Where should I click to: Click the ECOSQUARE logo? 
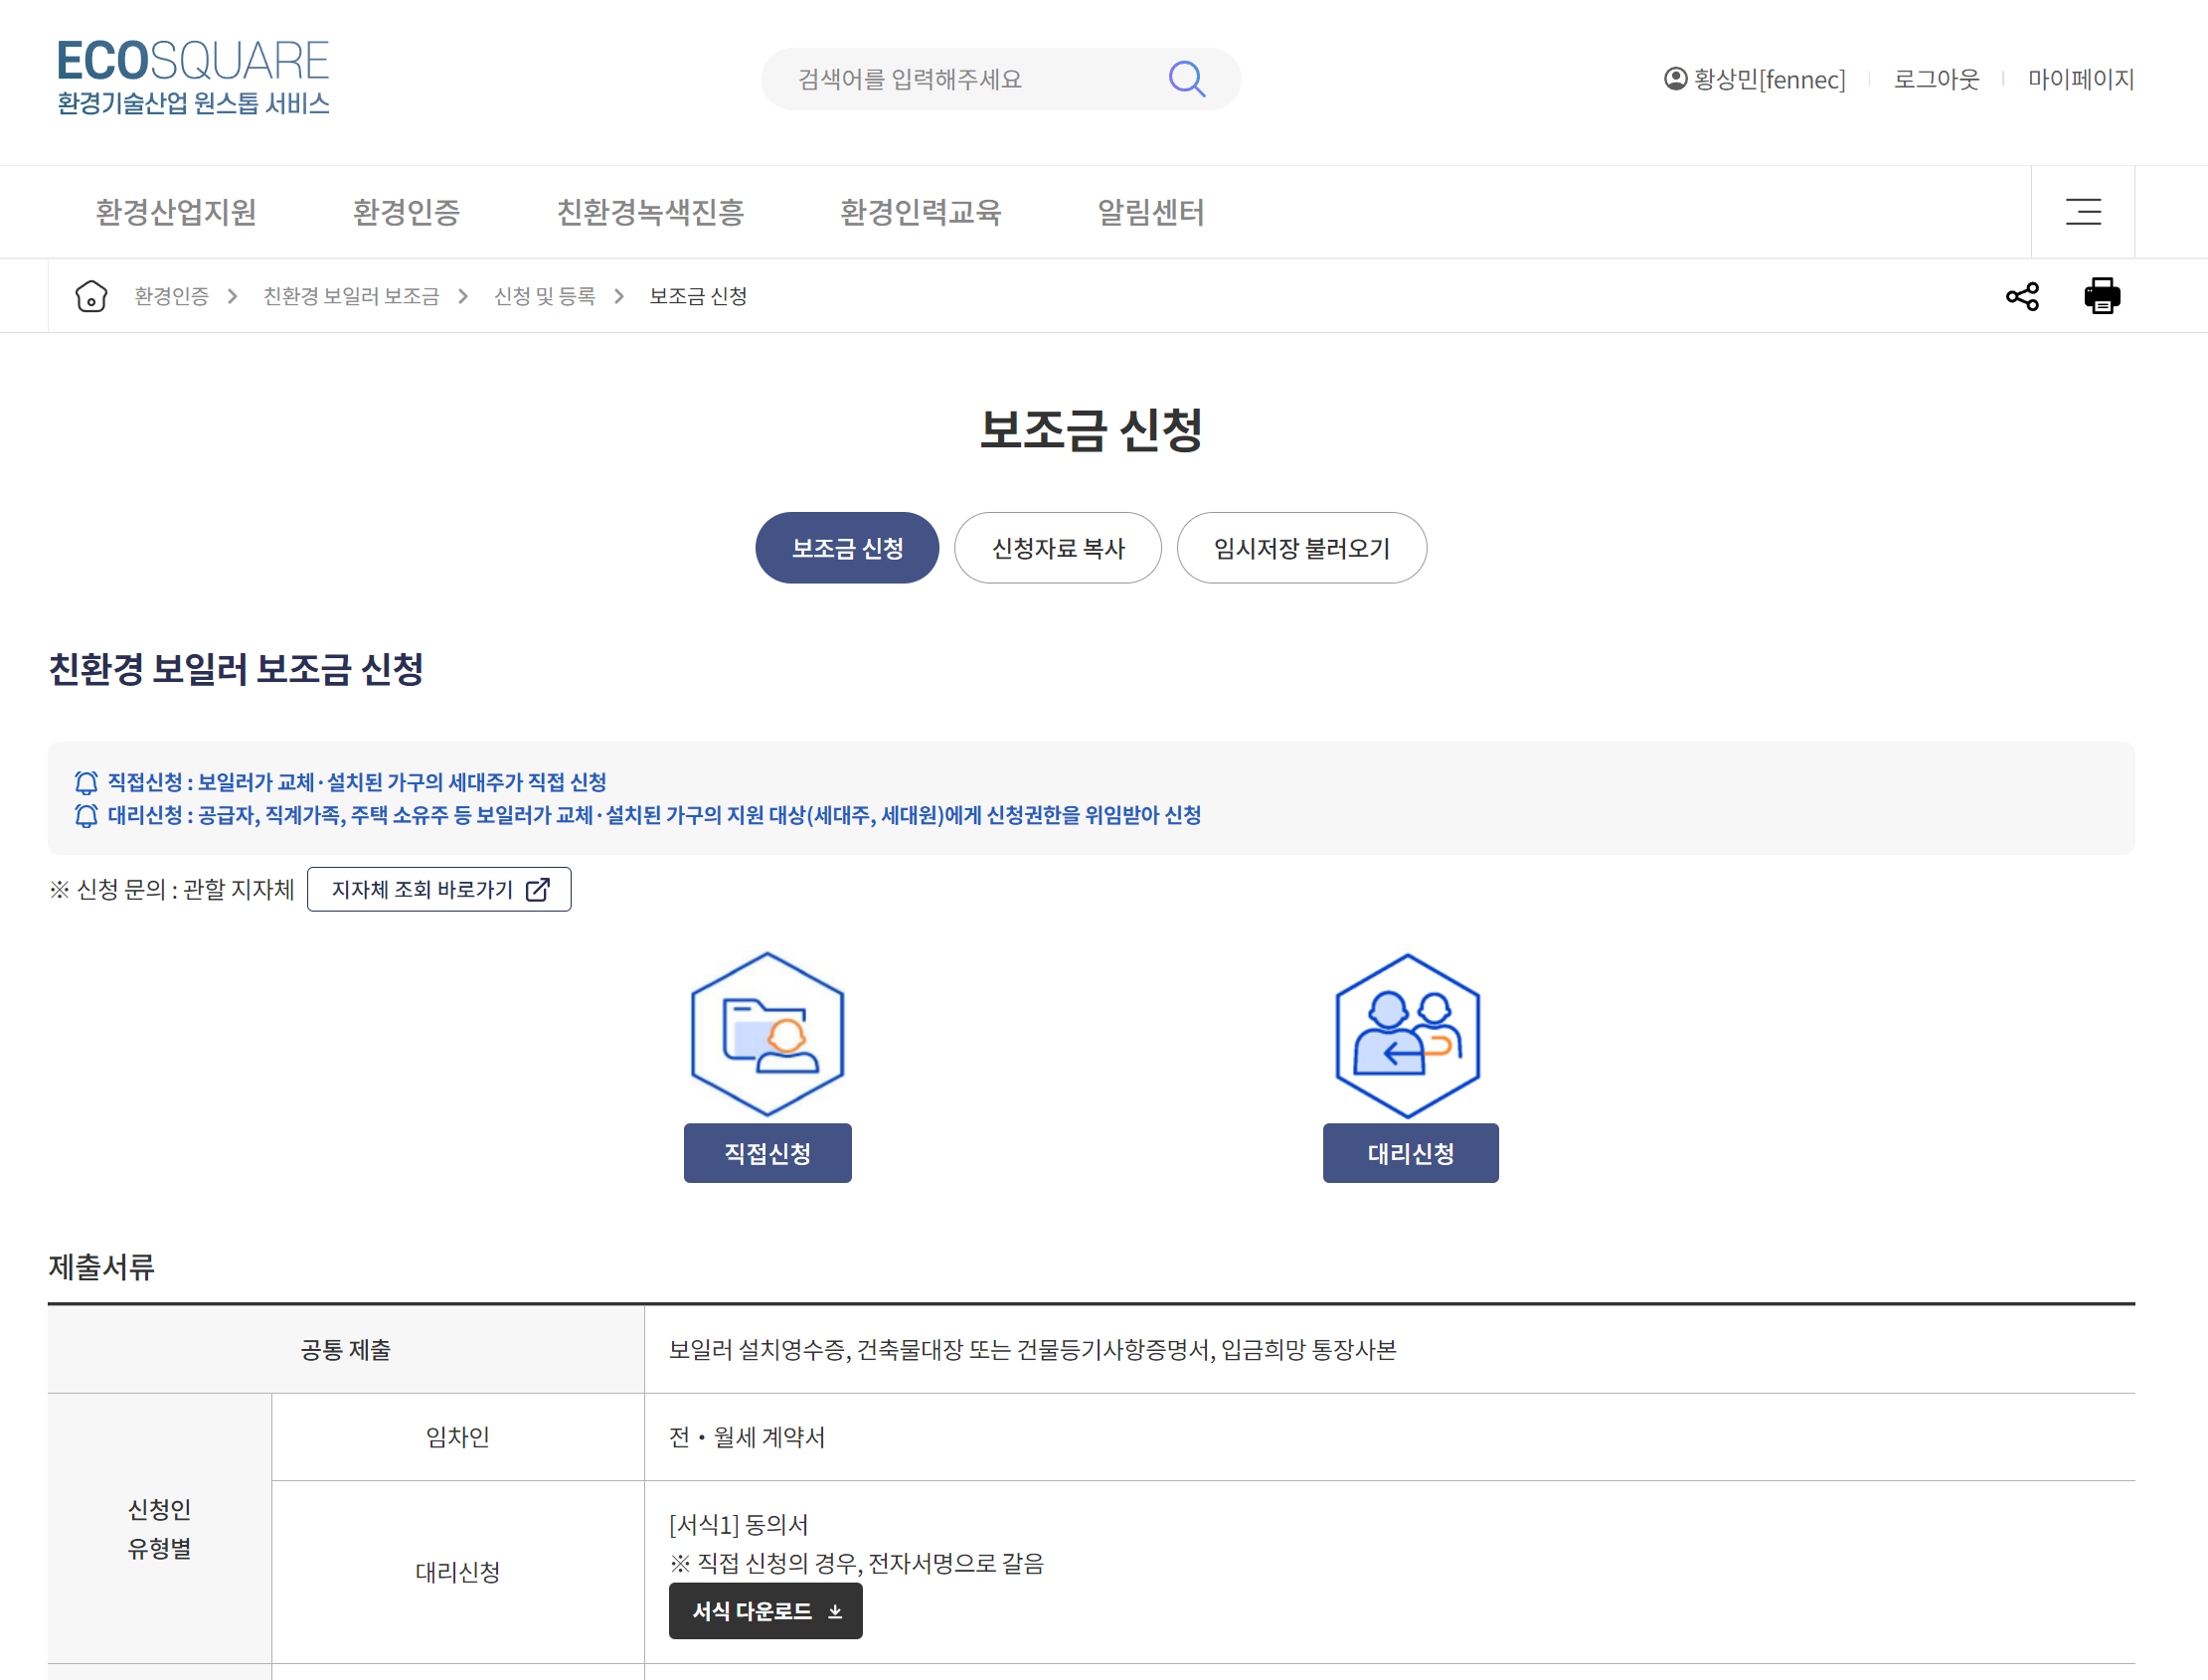pos(193,77)
